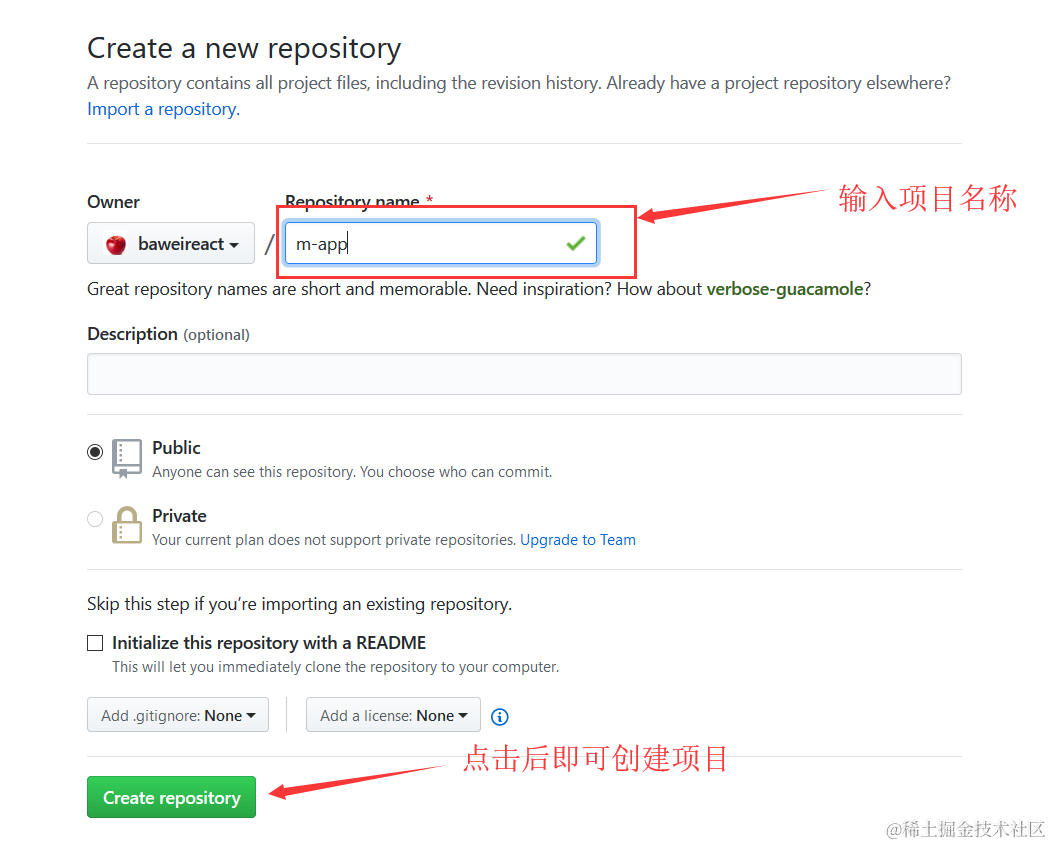1052x846 pixels.
Task: Expand the Add .gitignore dropdown
Action: (178, 715)
